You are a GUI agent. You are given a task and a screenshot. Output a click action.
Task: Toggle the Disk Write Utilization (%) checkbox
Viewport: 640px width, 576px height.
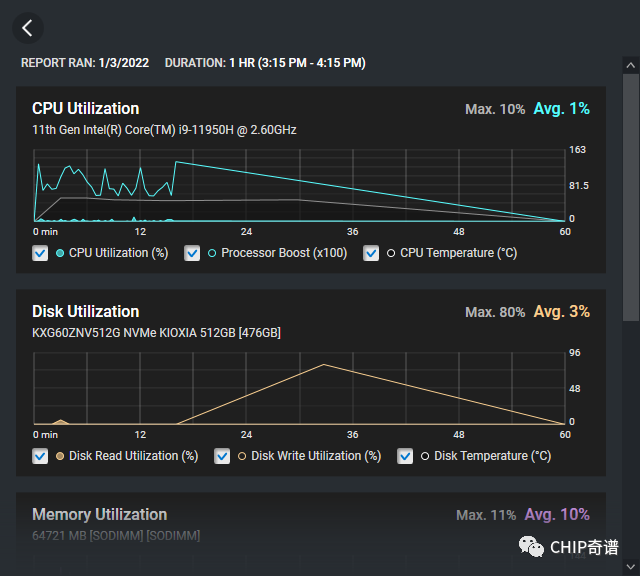222,456
